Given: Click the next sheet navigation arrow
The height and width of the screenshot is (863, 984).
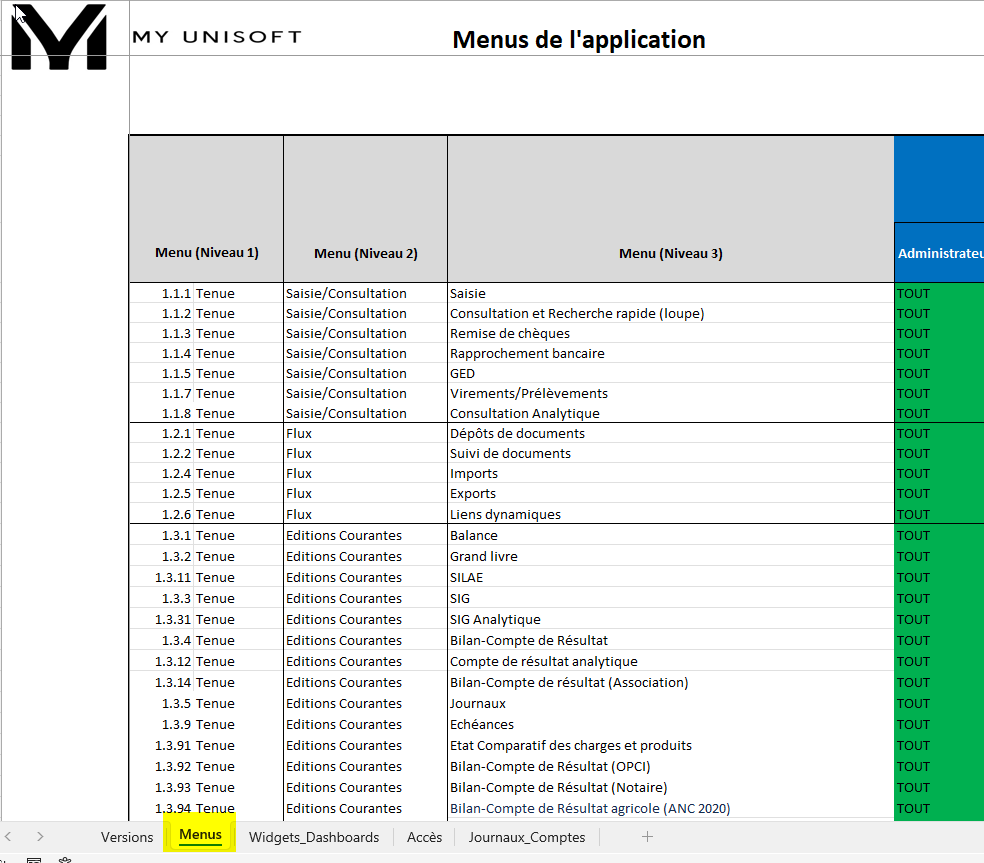Looking at the screenshot, I should click(40, 837).
